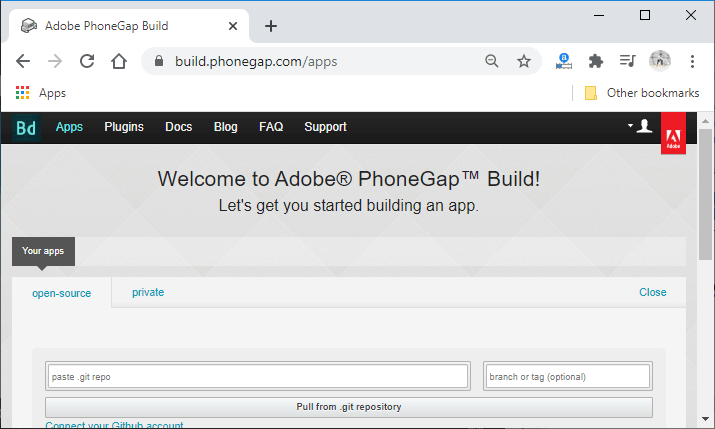Open a new browser tab
Screen dimensions: 715x429
point(271,26)
